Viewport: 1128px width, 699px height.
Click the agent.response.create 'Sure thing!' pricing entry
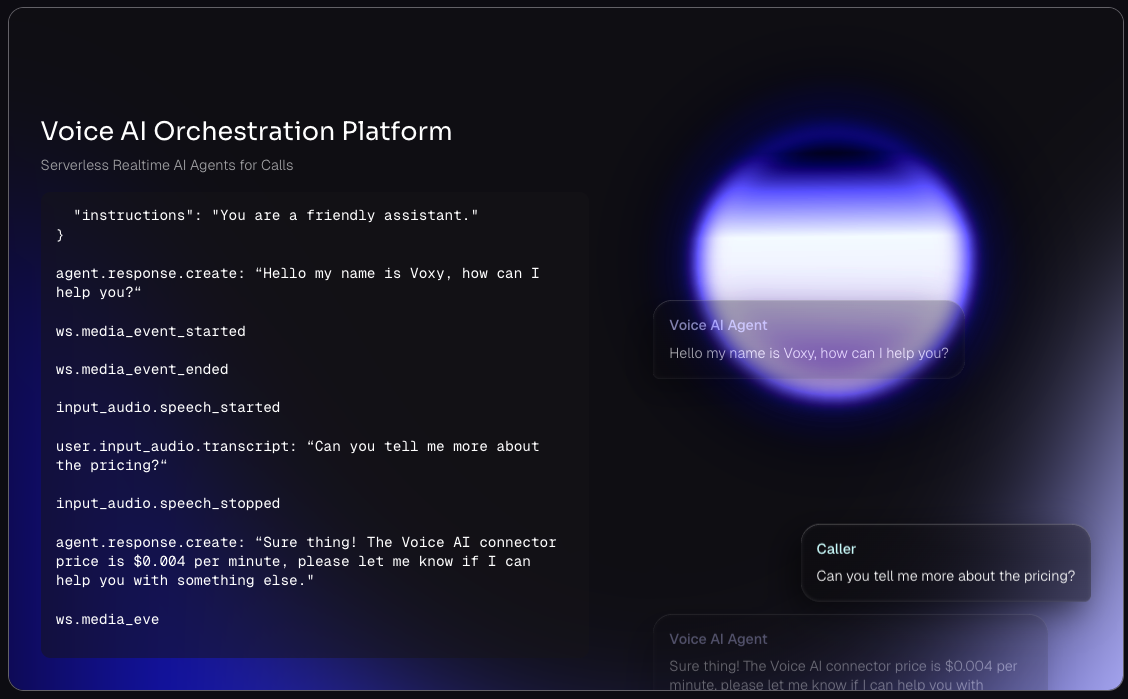click(x=306, y=561)
